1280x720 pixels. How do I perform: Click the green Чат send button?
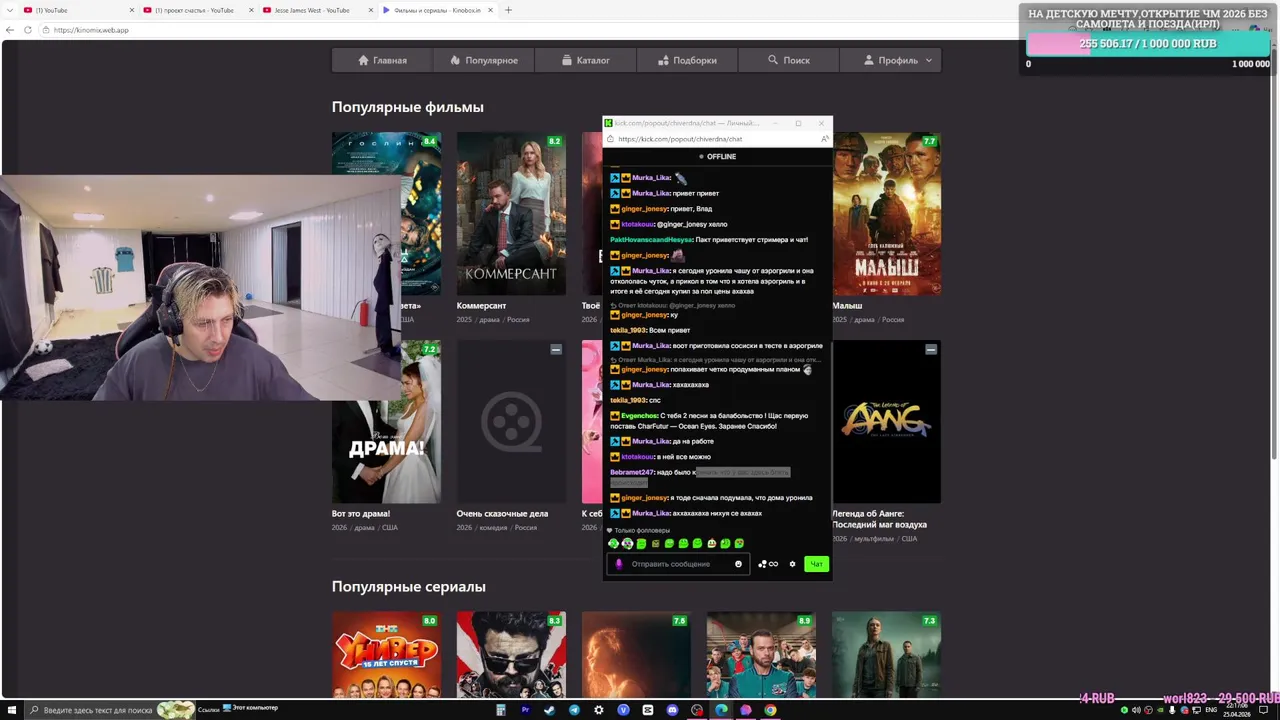[x=816, y=564]
